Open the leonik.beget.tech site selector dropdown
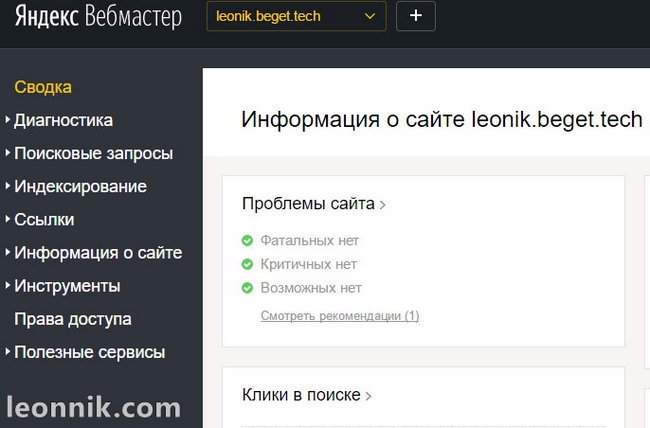The image size is (650, 428). pos(296,16)
